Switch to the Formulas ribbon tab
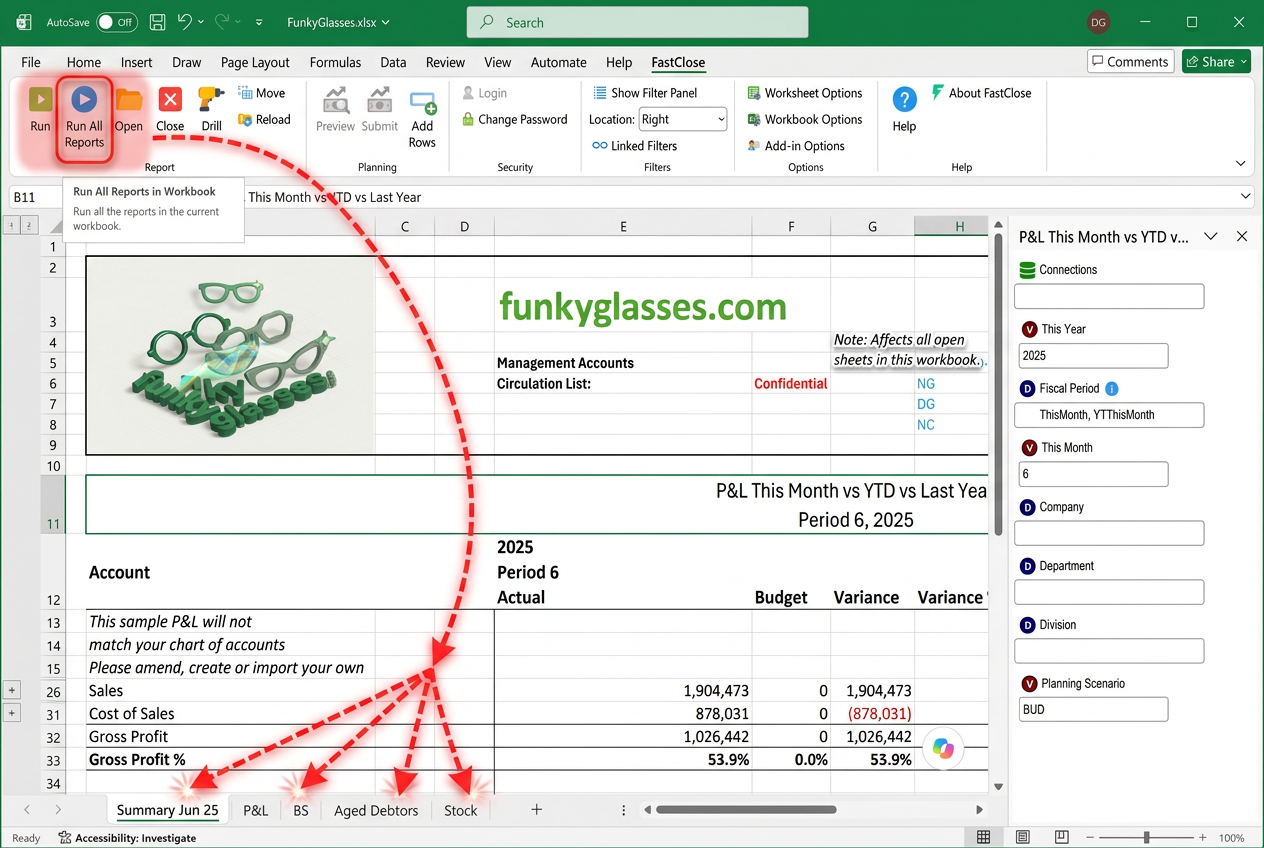This screenshot has height=848, width=1264. [335, 62]
